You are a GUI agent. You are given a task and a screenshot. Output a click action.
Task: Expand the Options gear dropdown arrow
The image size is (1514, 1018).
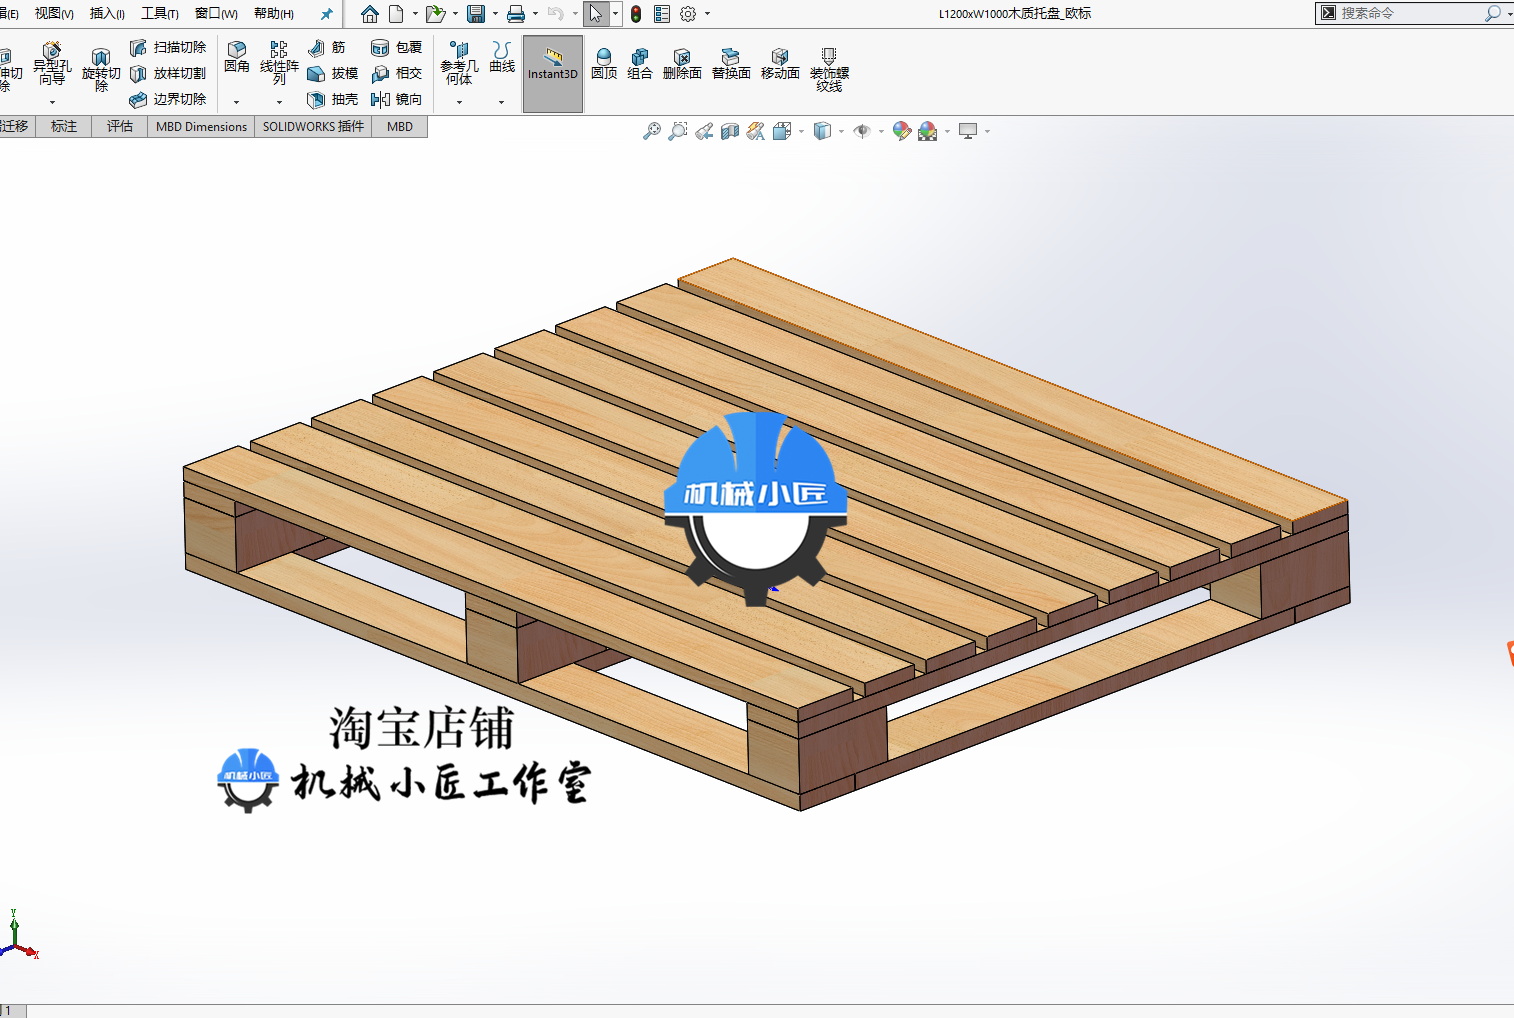pos(707,14)
